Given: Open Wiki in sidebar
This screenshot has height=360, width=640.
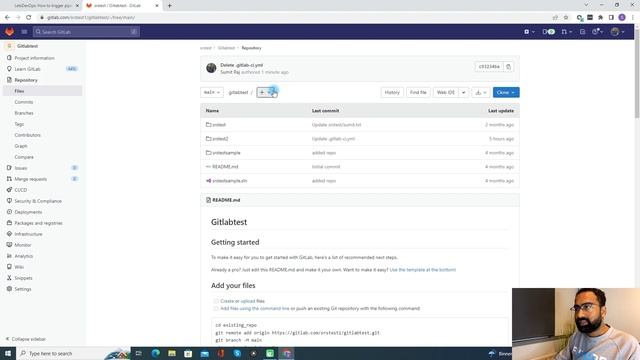Looking at the screenshot, I should click(x=19, y=267).
